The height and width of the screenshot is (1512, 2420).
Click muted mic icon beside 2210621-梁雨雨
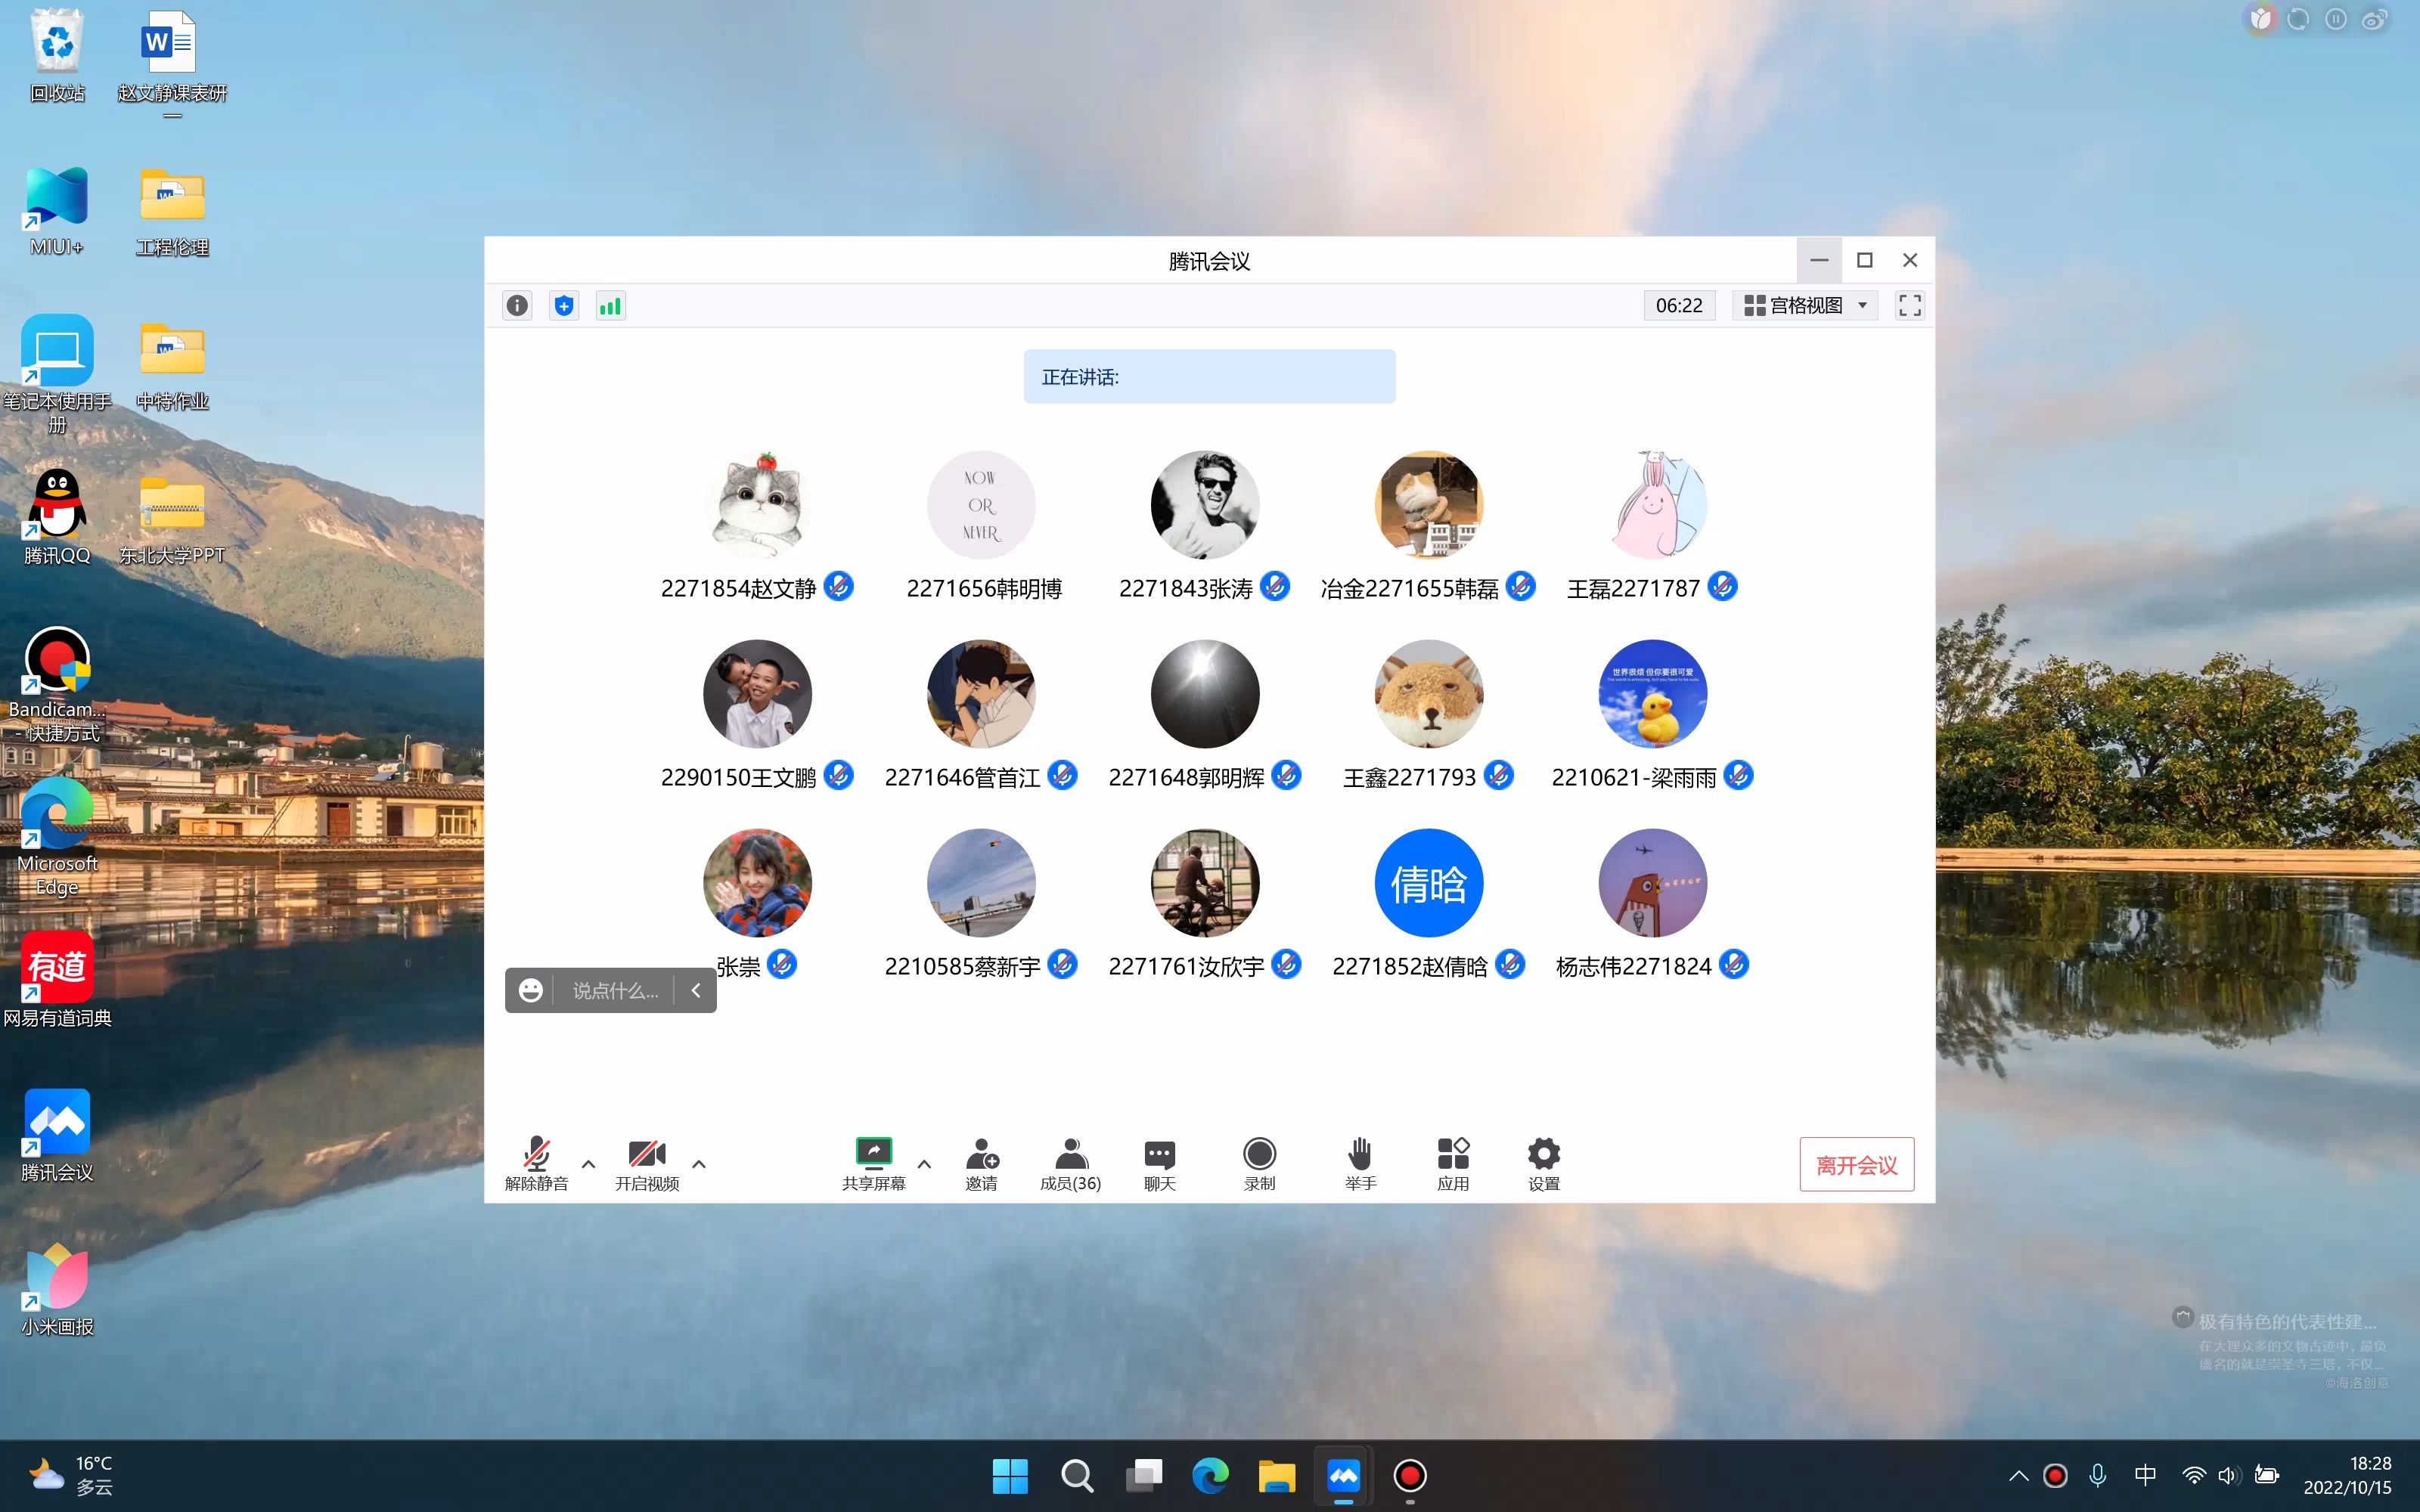point(1739,775)
